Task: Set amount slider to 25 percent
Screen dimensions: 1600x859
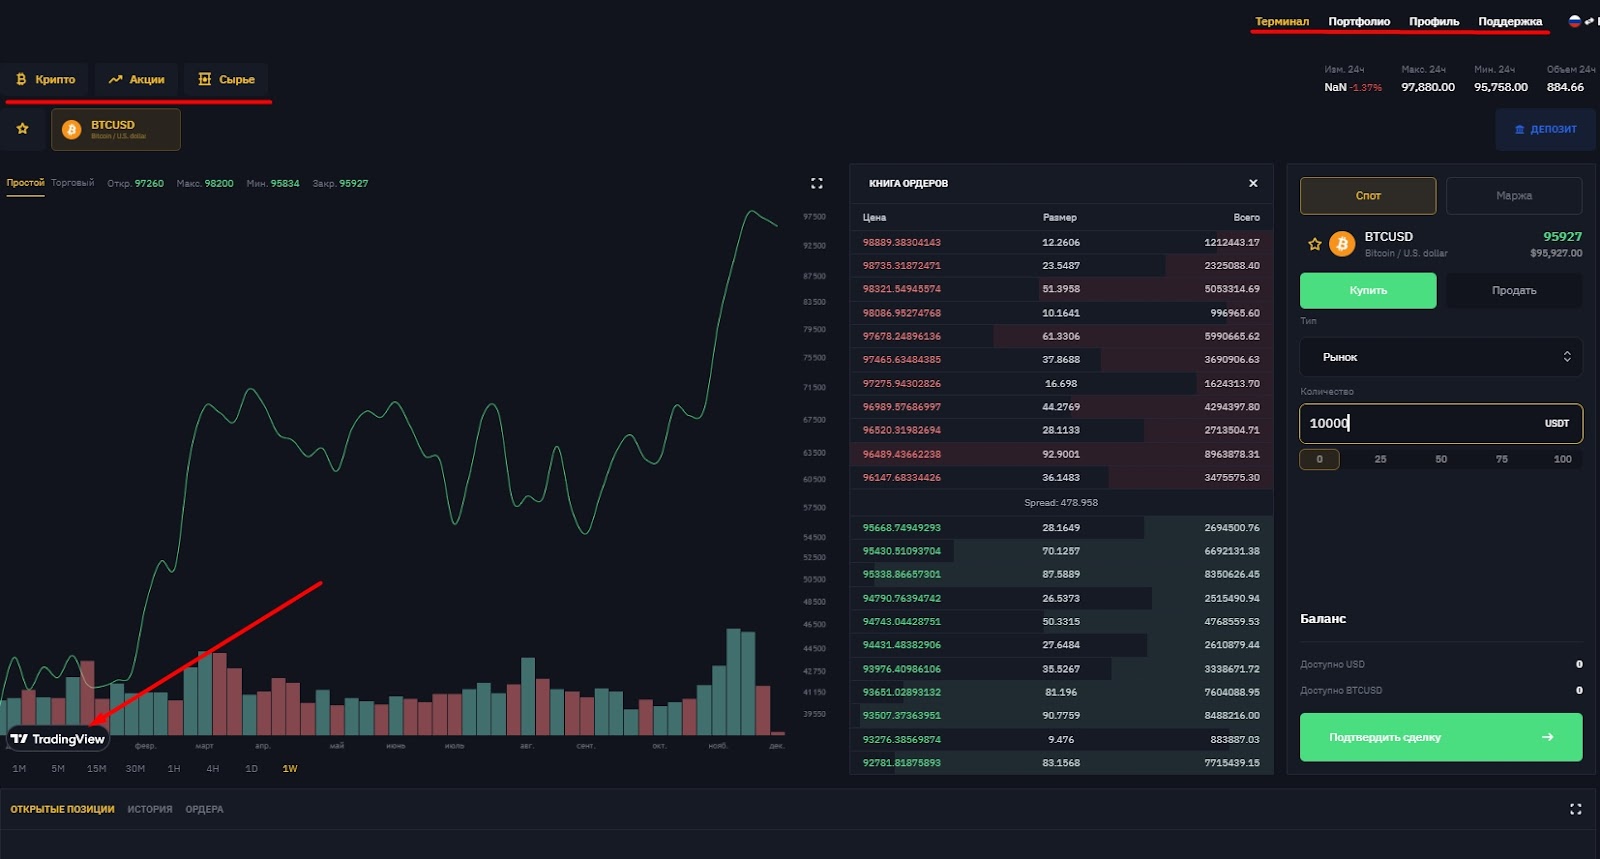Action: (x=1380, y=459)
